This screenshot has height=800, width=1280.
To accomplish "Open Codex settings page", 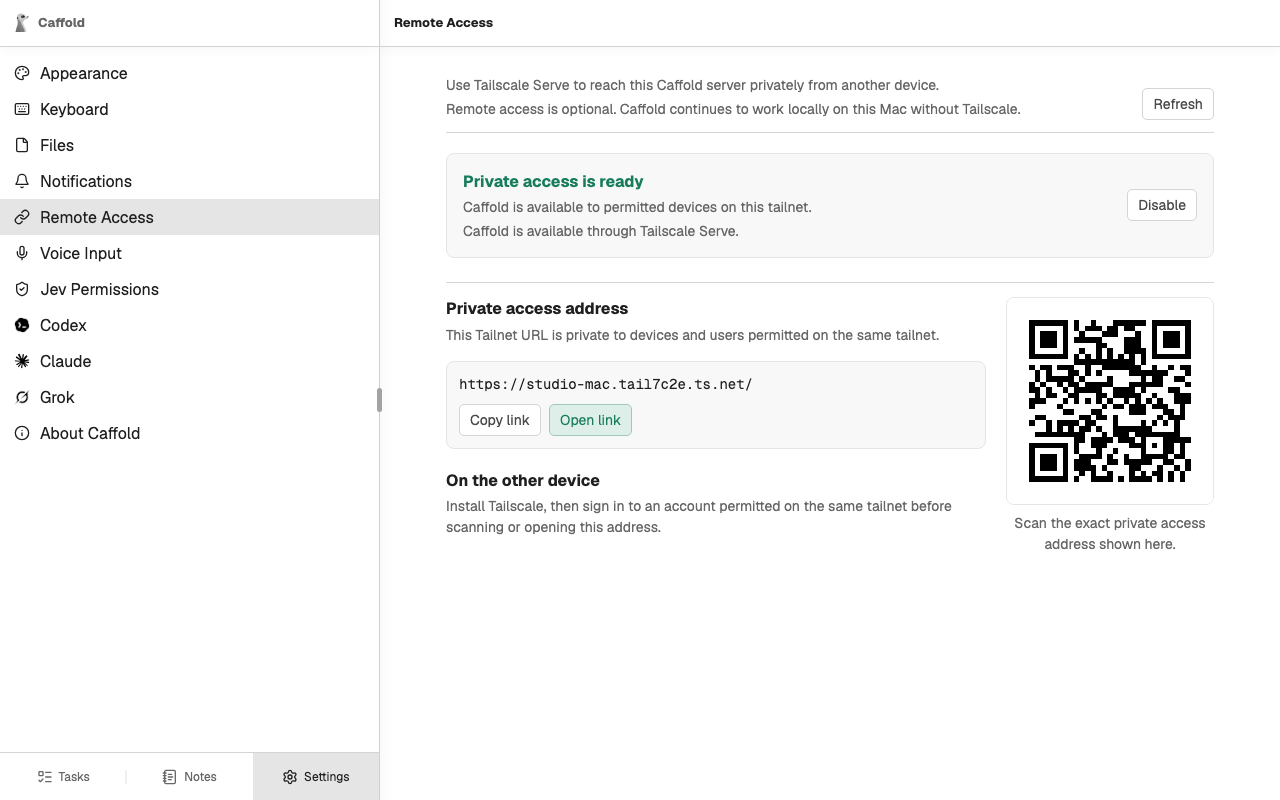I will pyautogui.click(x=189, y=325).
